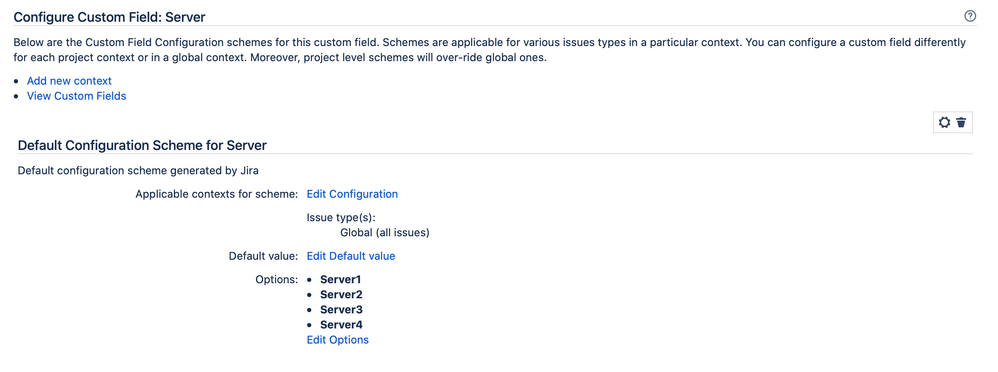Click Edit Configuration link
This screenshot has height=372, width=998.
tap(352, 194)
